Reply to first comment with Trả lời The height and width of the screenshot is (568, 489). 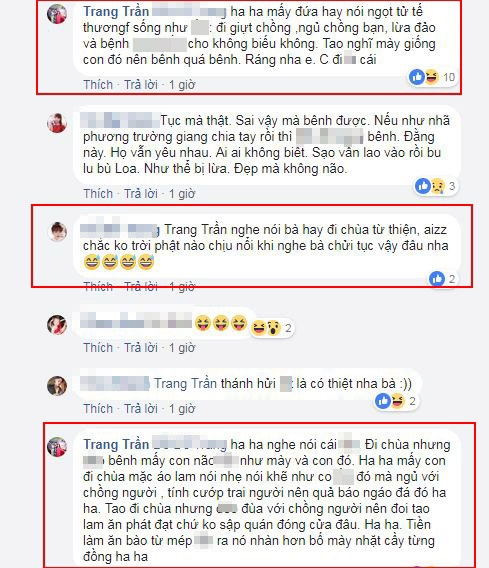[x=141, y=85]
